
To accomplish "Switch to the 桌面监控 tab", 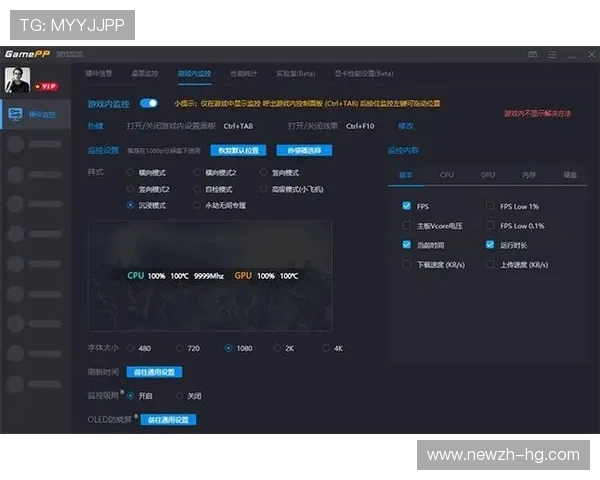I will point(145,73).
